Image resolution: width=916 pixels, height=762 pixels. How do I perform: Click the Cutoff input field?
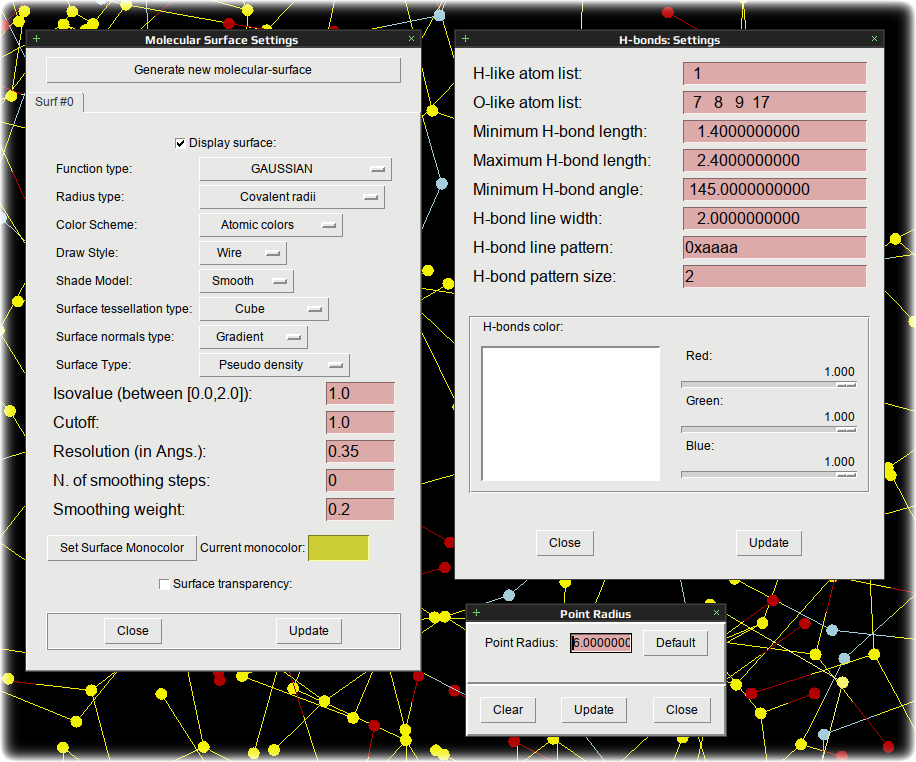[360, 423]
